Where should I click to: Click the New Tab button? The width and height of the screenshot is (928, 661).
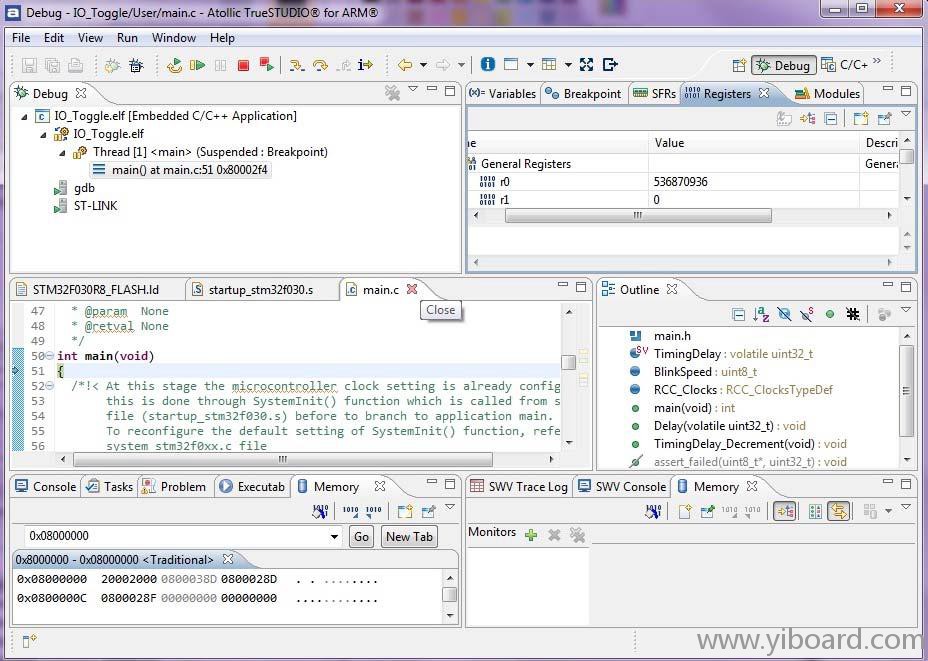(409, 537)
